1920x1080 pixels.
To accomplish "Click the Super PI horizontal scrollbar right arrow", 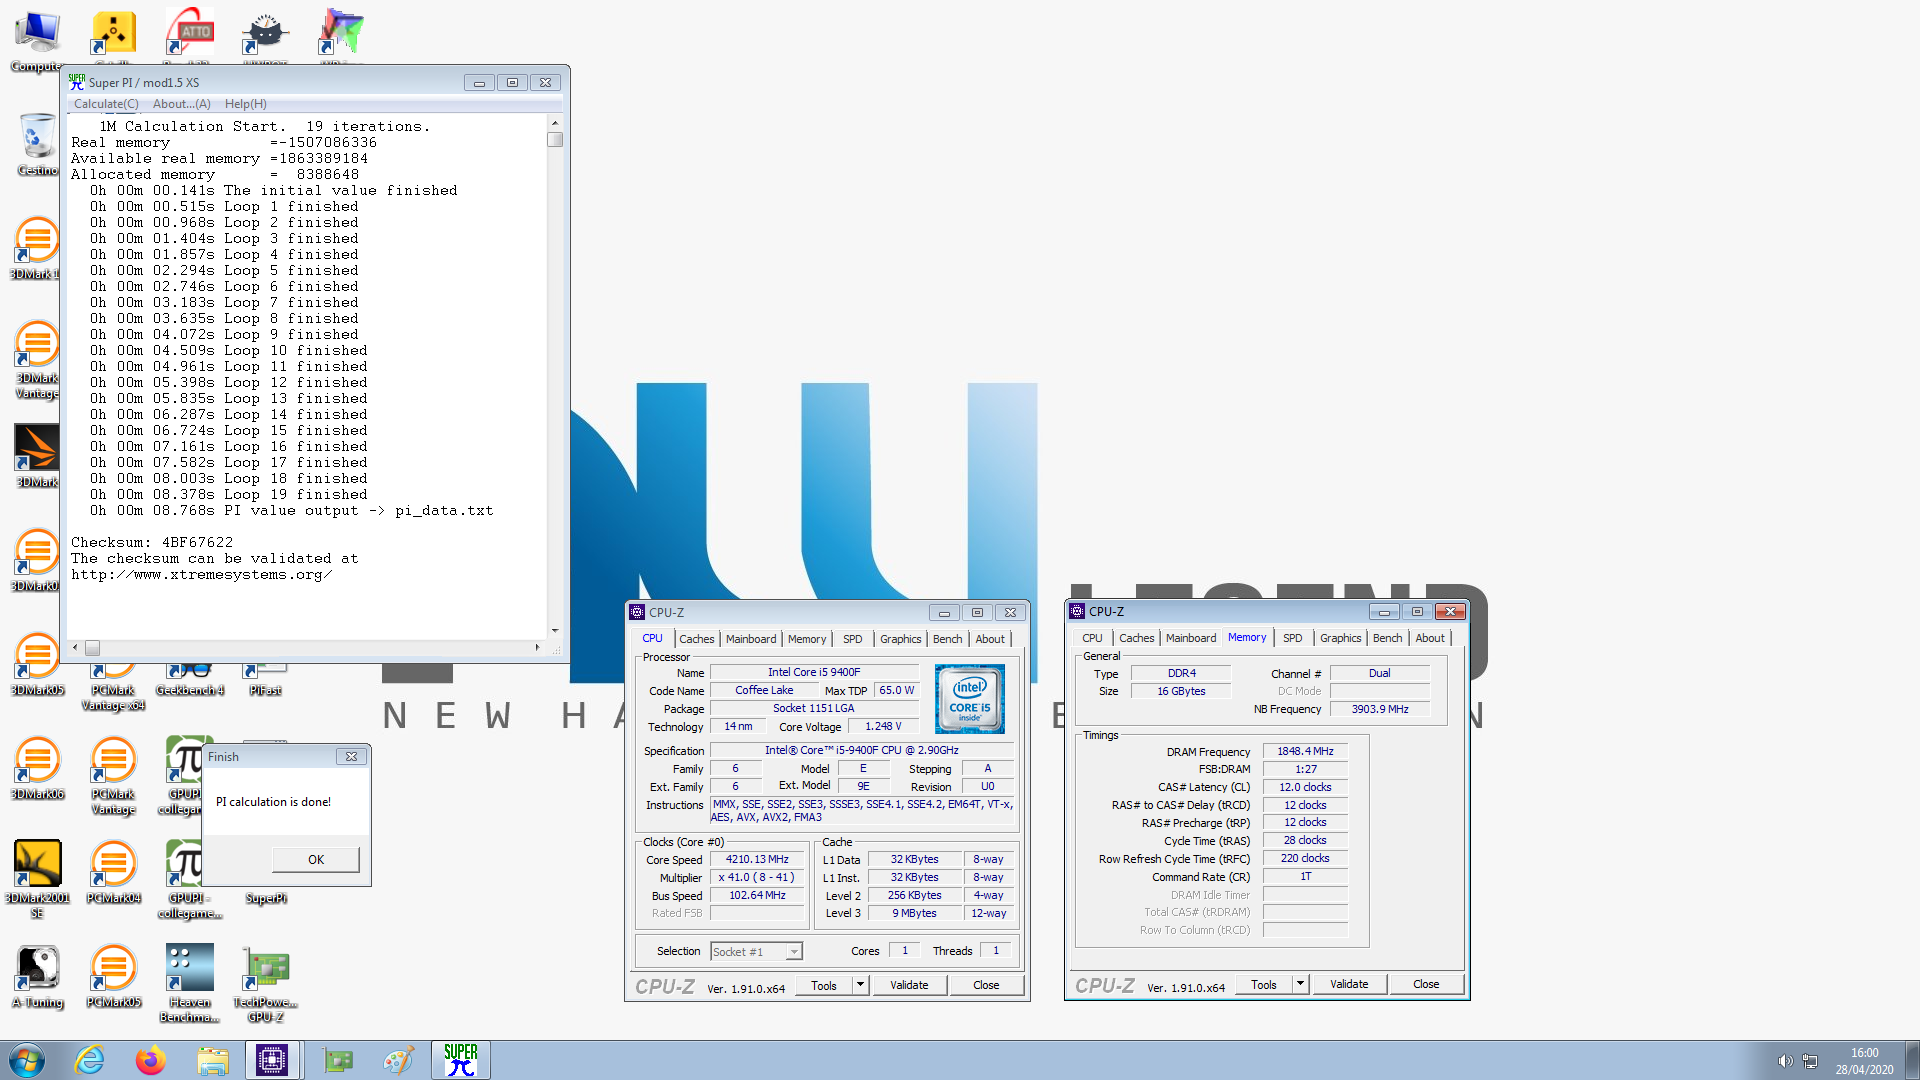I will tap(538, 648).
